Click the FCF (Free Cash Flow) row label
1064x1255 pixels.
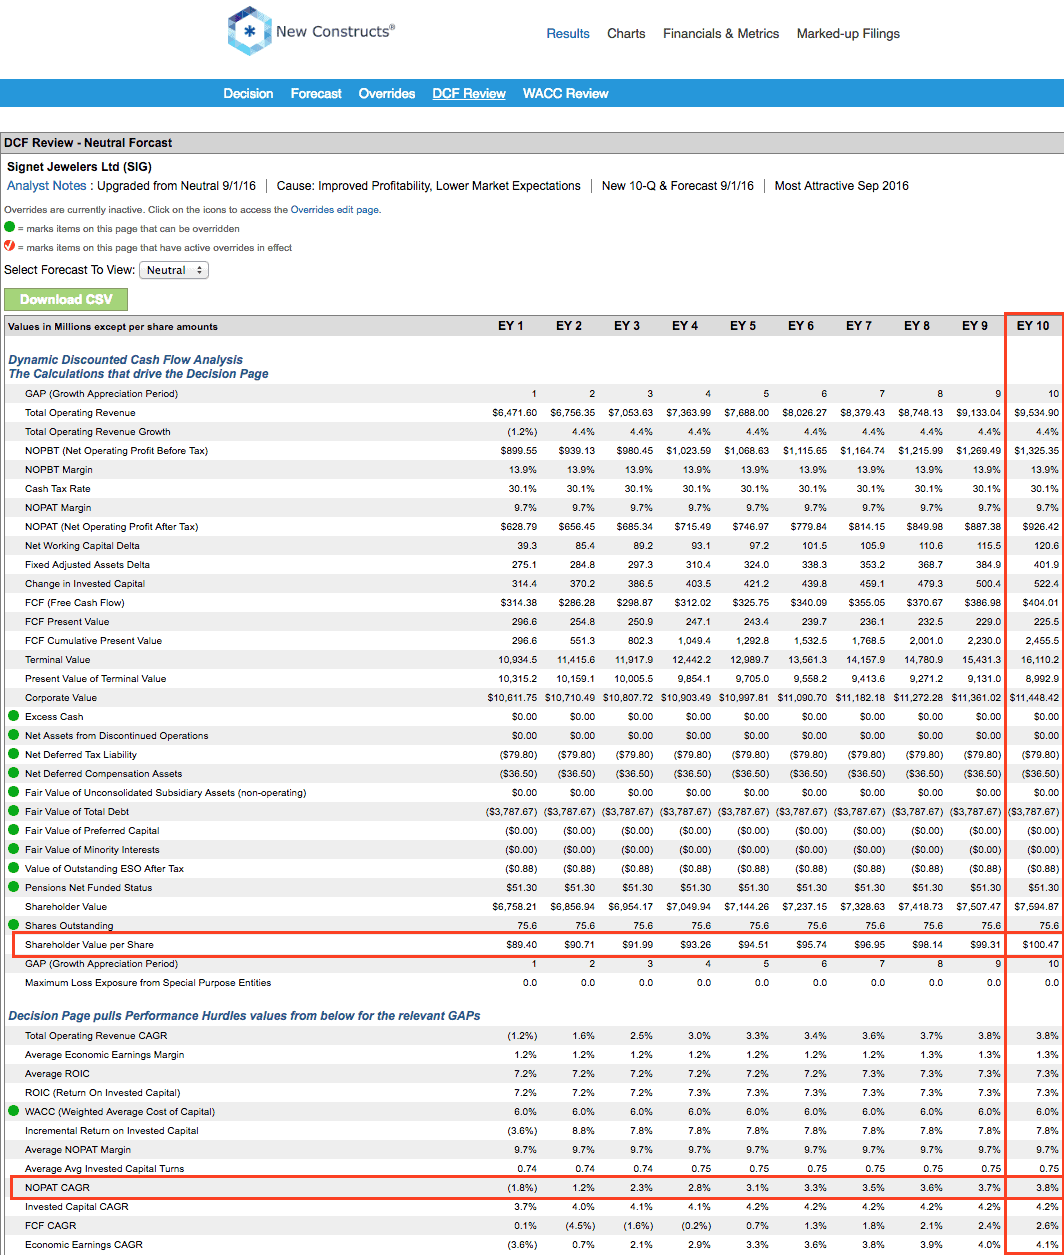point(74,602)
